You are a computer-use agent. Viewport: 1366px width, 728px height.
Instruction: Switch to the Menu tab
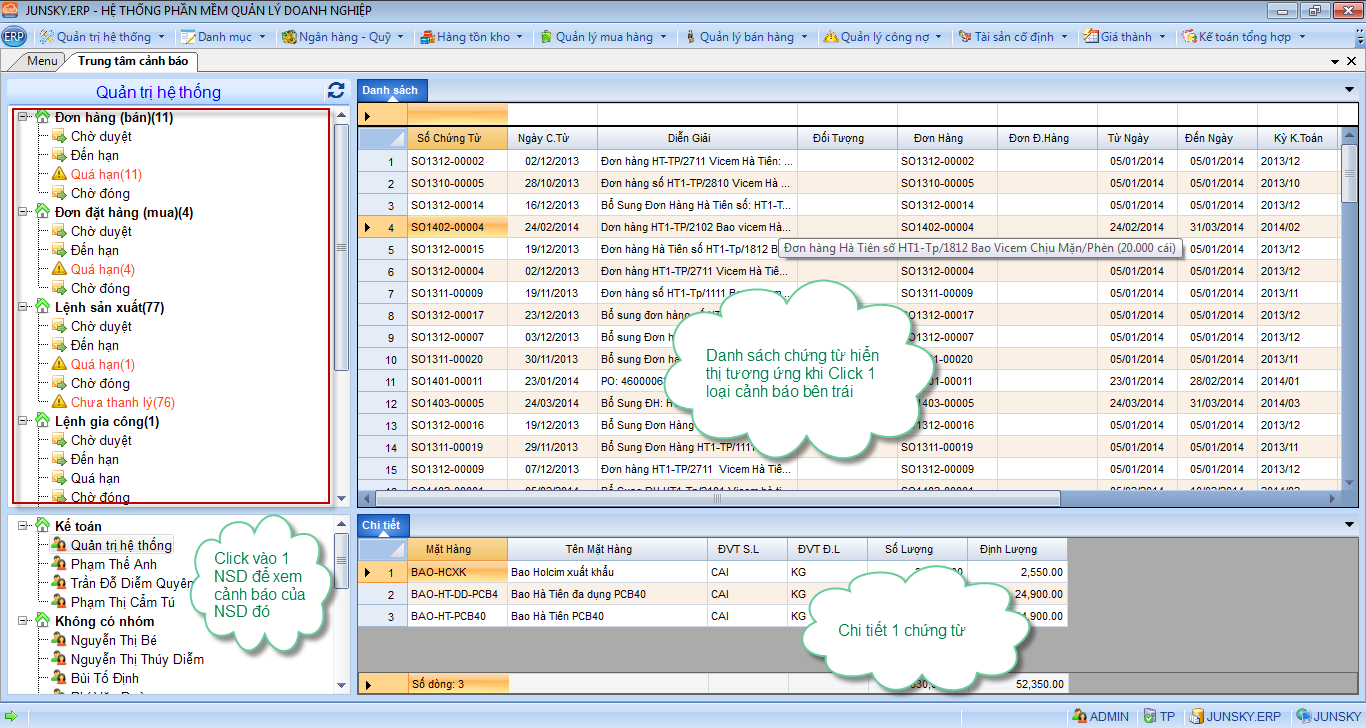click(x=42, y=61)
